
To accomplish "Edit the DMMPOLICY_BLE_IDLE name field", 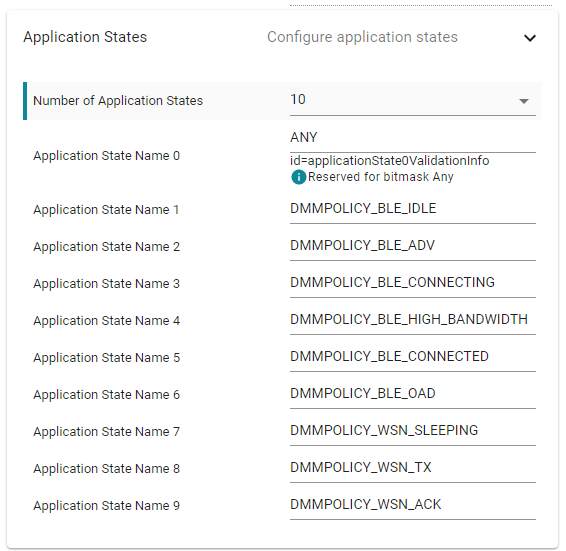I will (x=413, y=209).
